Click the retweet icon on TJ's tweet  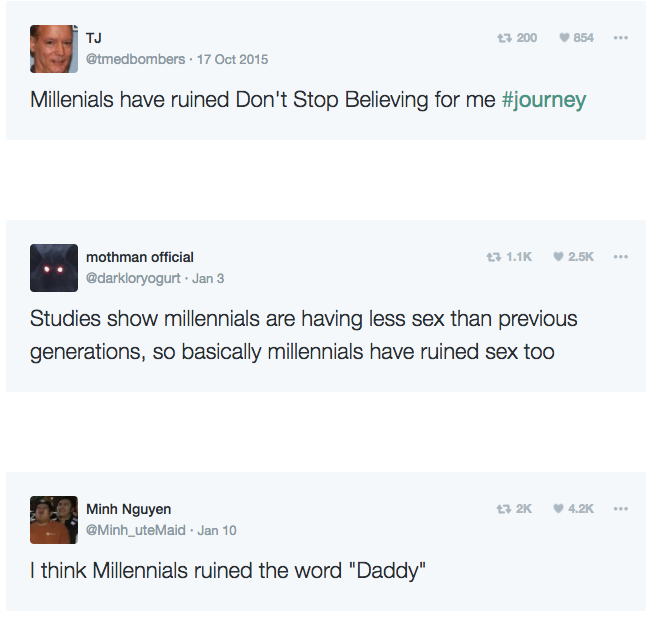point(504,38)
